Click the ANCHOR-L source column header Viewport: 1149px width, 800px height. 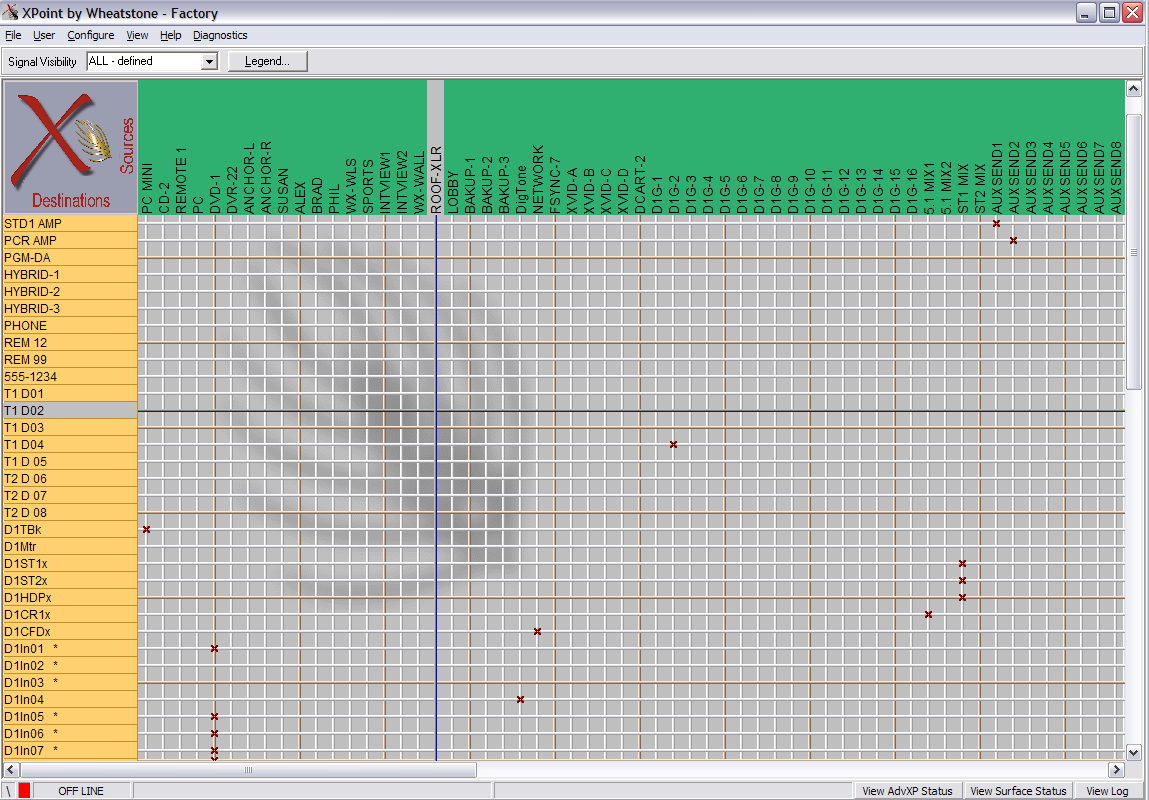click(248, 147)
